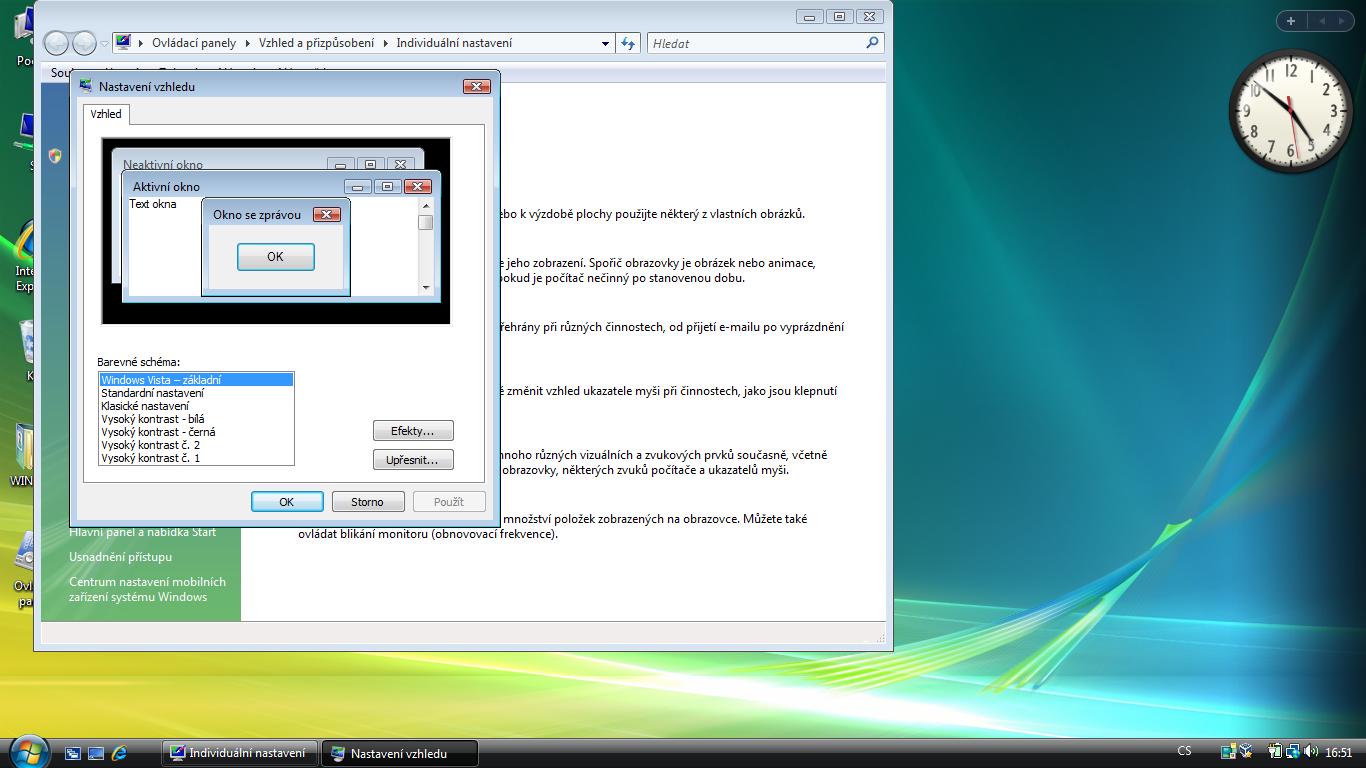1366x768 pixels.
Task: Click the sidebar previous gadgets arrow
Action: (1321, 20)
